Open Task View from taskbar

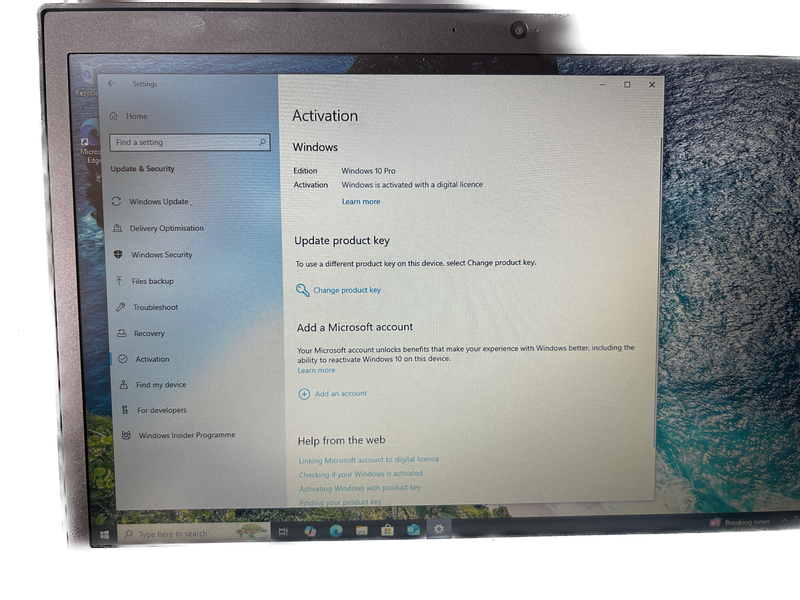tap(283, 532)
